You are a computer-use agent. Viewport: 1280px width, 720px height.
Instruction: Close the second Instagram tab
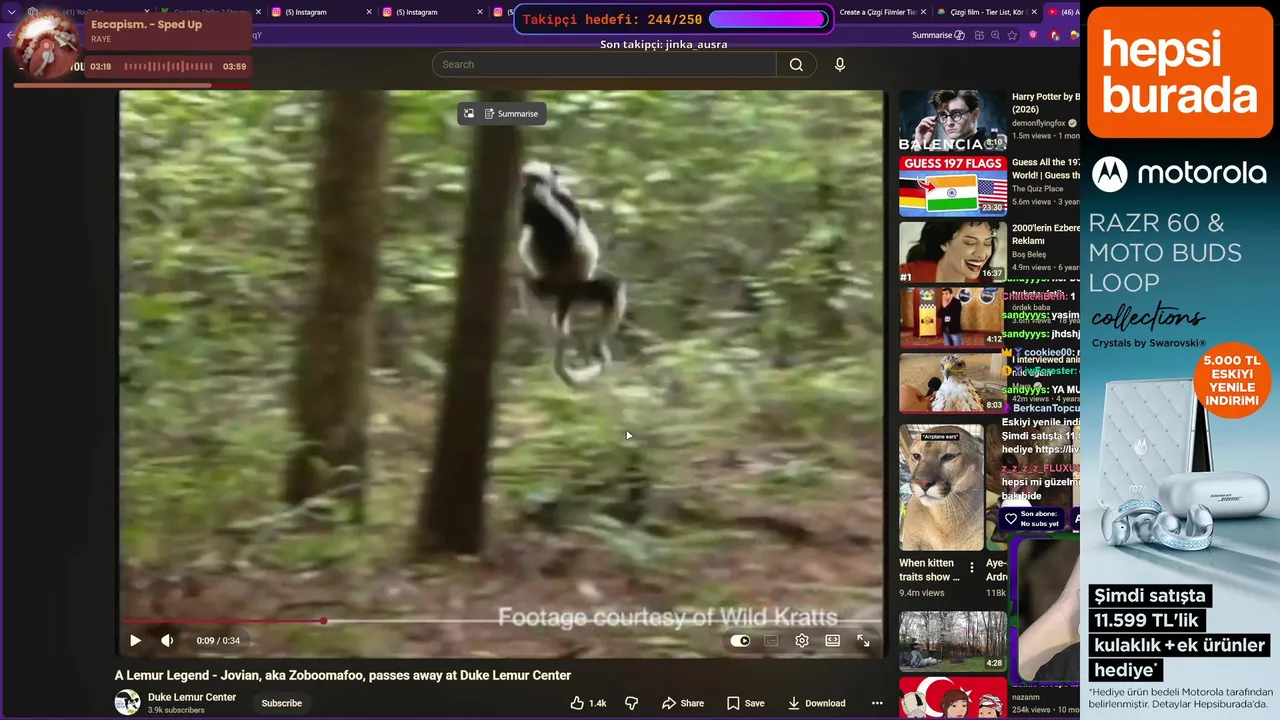point(478,12)
